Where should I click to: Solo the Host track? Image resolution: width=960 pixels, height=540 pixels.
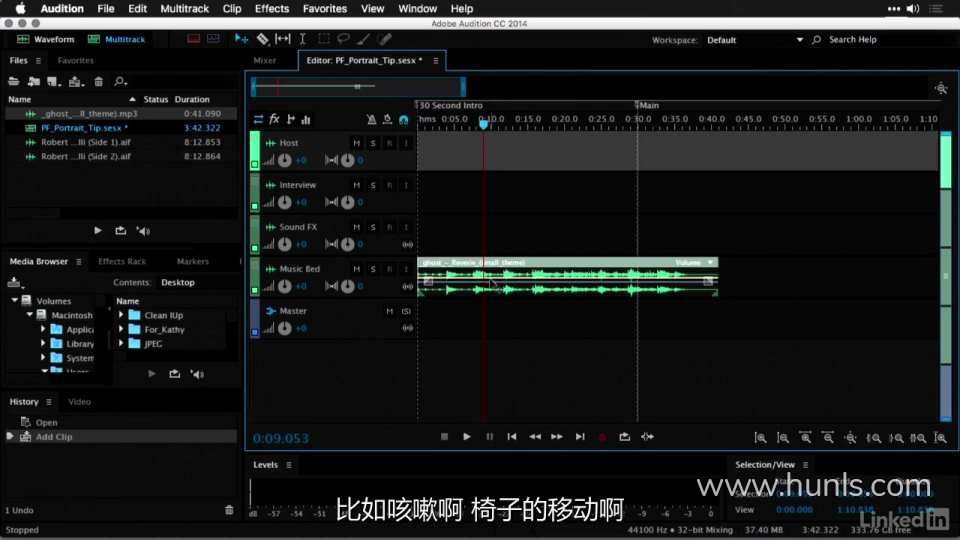click(x=373, y=143)
